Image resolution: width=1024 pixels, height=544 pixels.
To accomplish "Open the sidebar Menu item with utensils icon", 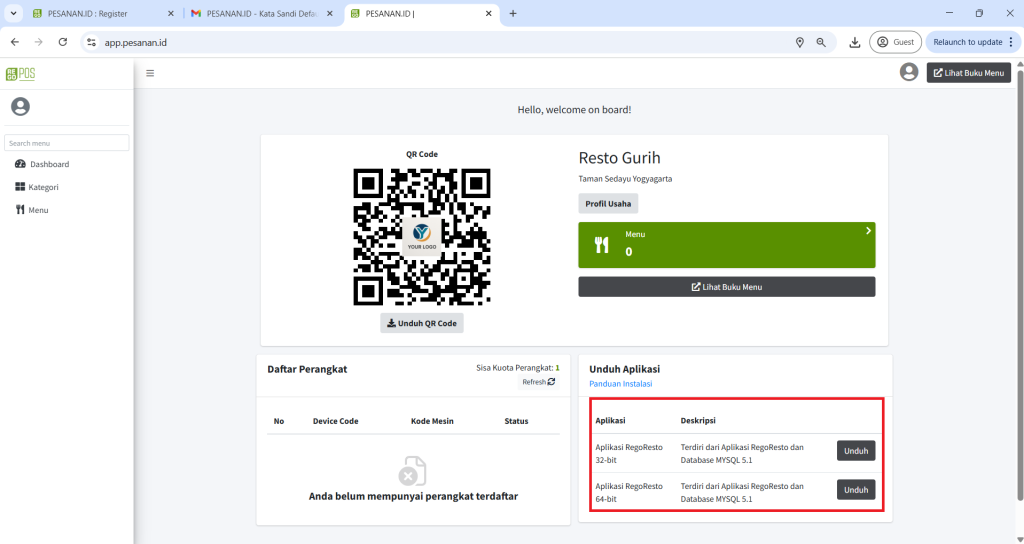I will pos(38,210).
